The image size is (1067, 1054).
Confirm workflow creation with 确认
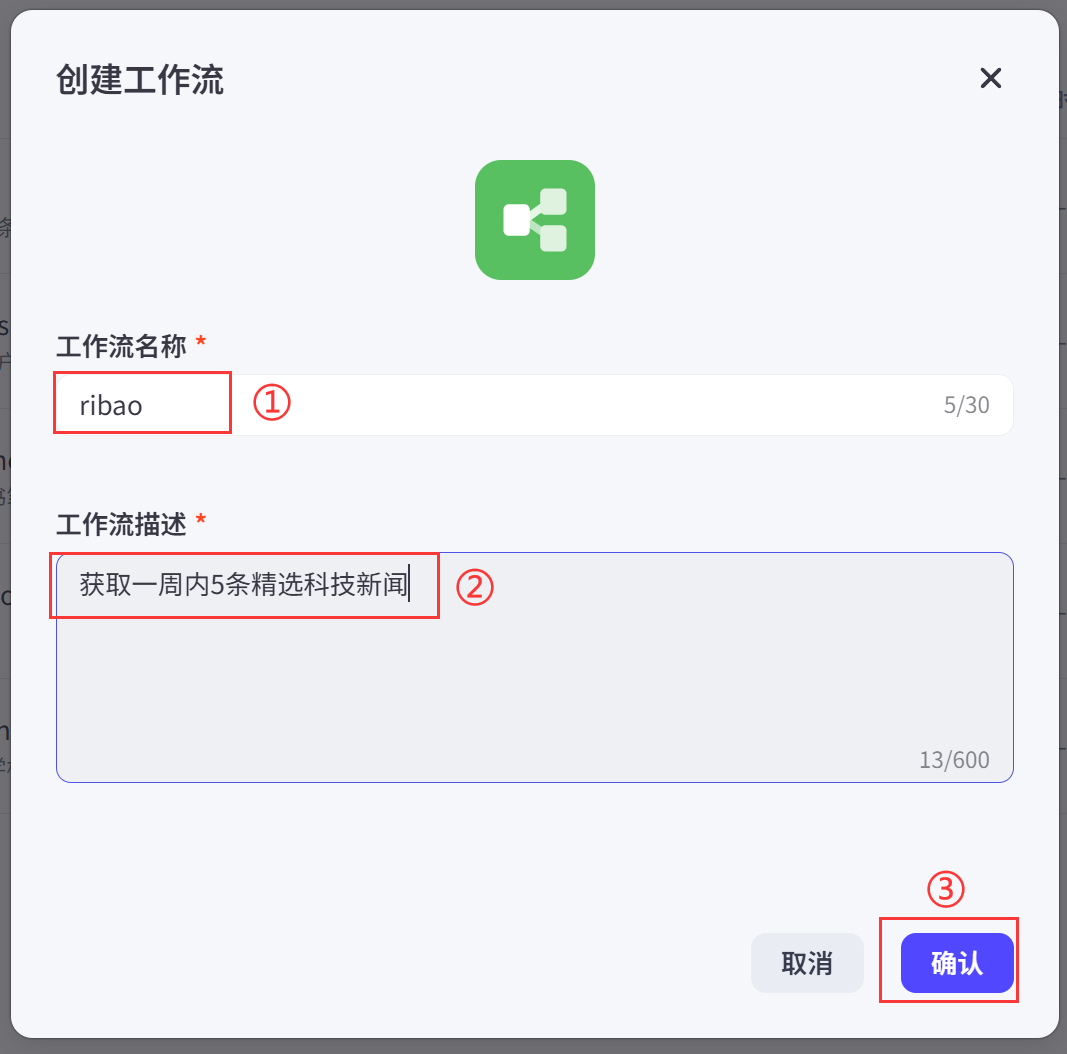tap(957, 963)
